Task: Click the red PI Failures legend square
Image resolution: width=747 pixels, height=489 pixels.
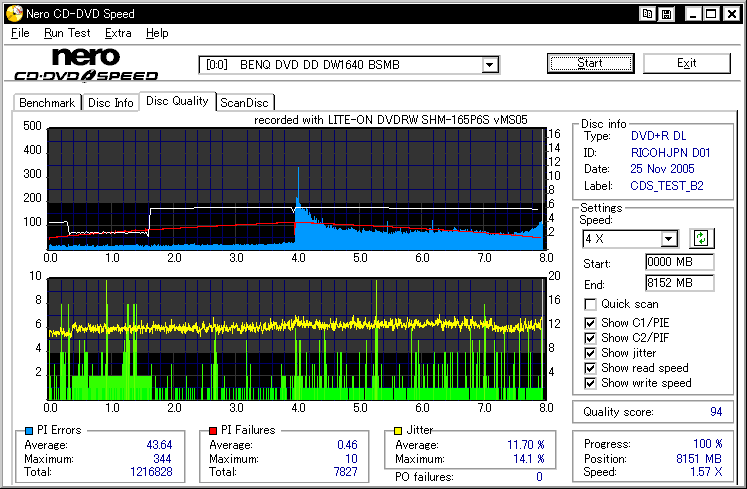Action: (x=213, y=430)
